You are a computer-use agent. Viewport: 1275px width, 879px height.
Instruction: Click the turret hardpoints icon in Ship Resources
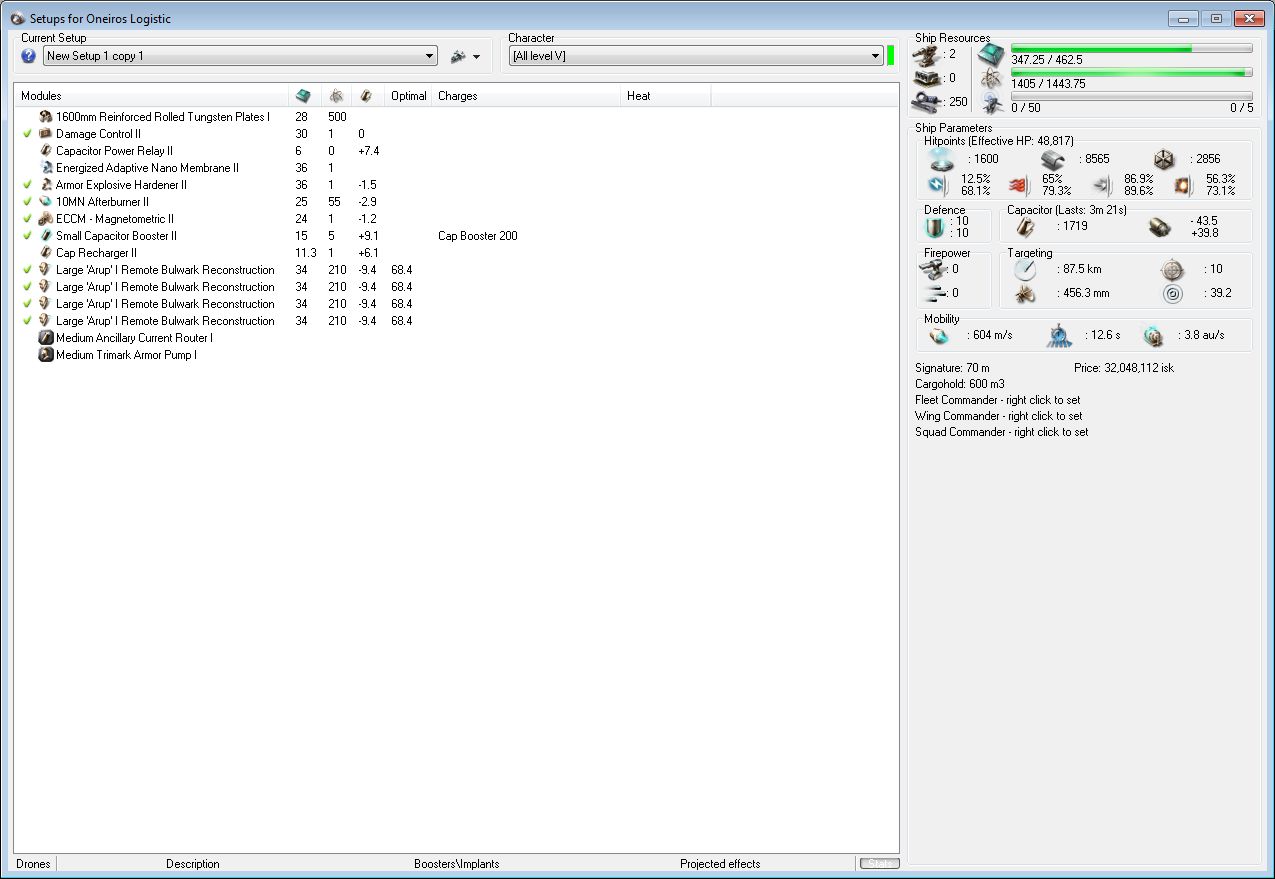926,54
